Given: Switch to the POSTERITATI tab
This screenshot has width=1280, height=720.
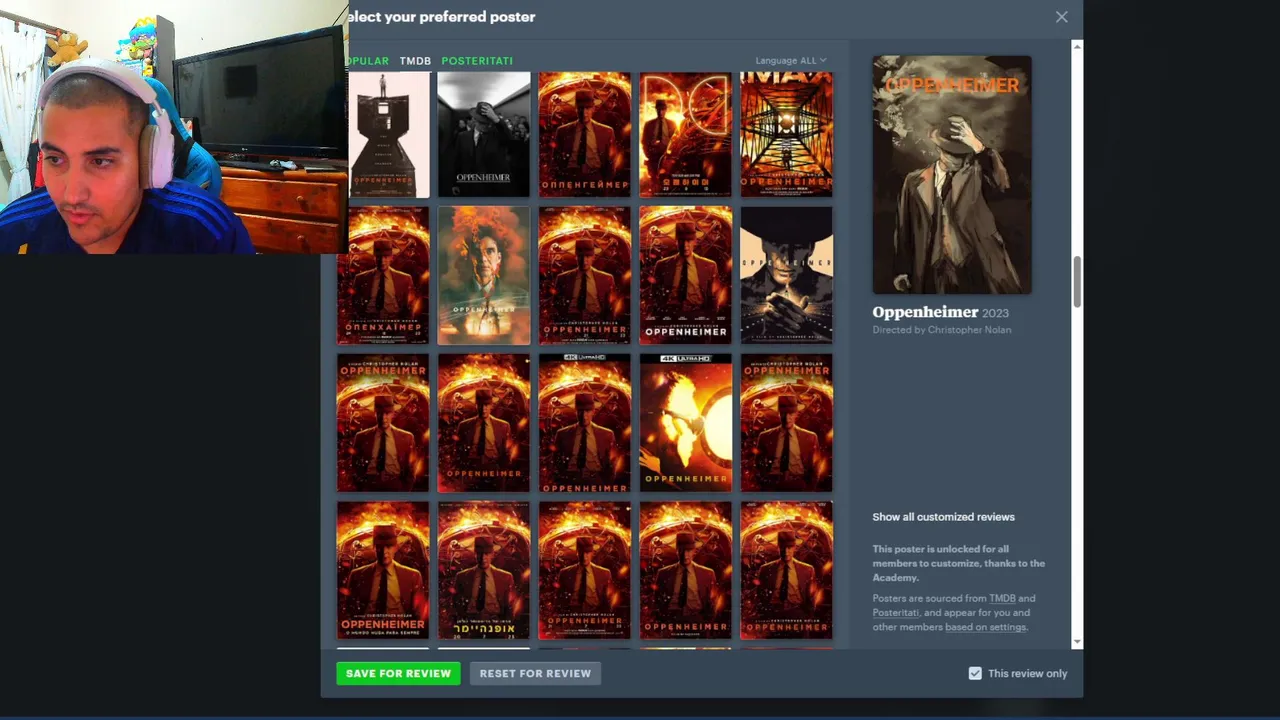Looking at the screenshot, I should 477,61.
